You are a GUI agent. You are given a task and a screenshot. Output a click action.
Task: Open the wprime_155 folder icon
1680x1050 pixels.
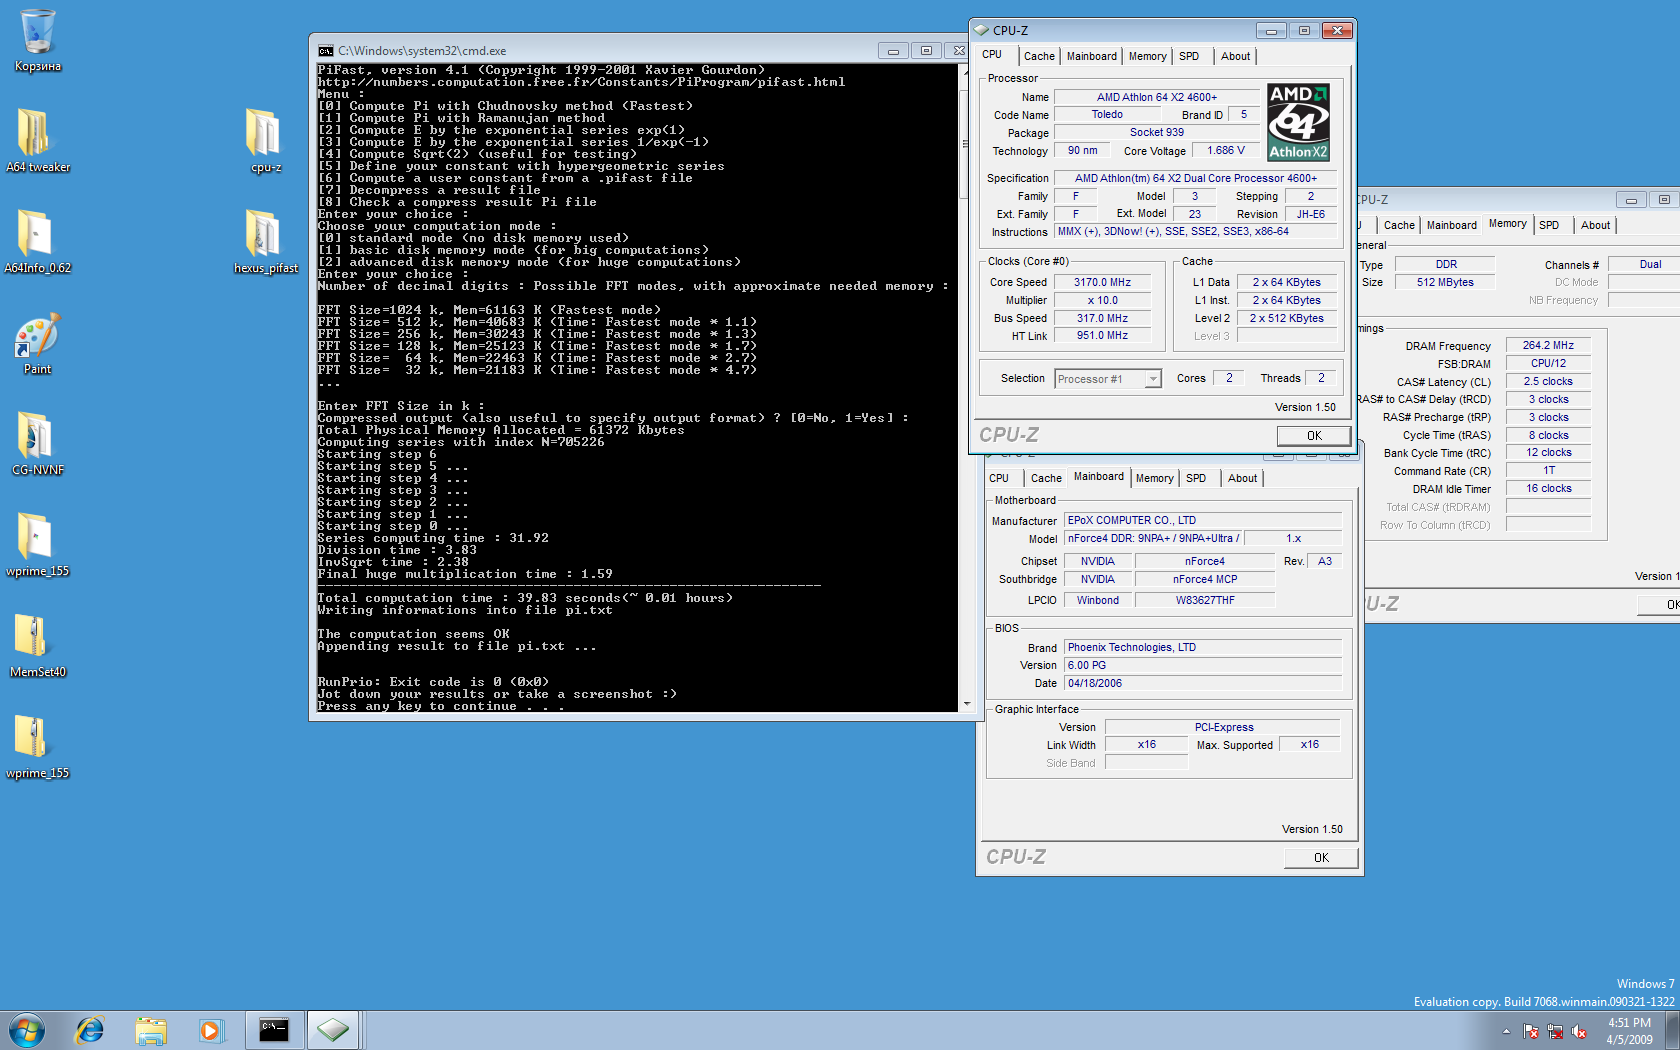tap(38, 545)
